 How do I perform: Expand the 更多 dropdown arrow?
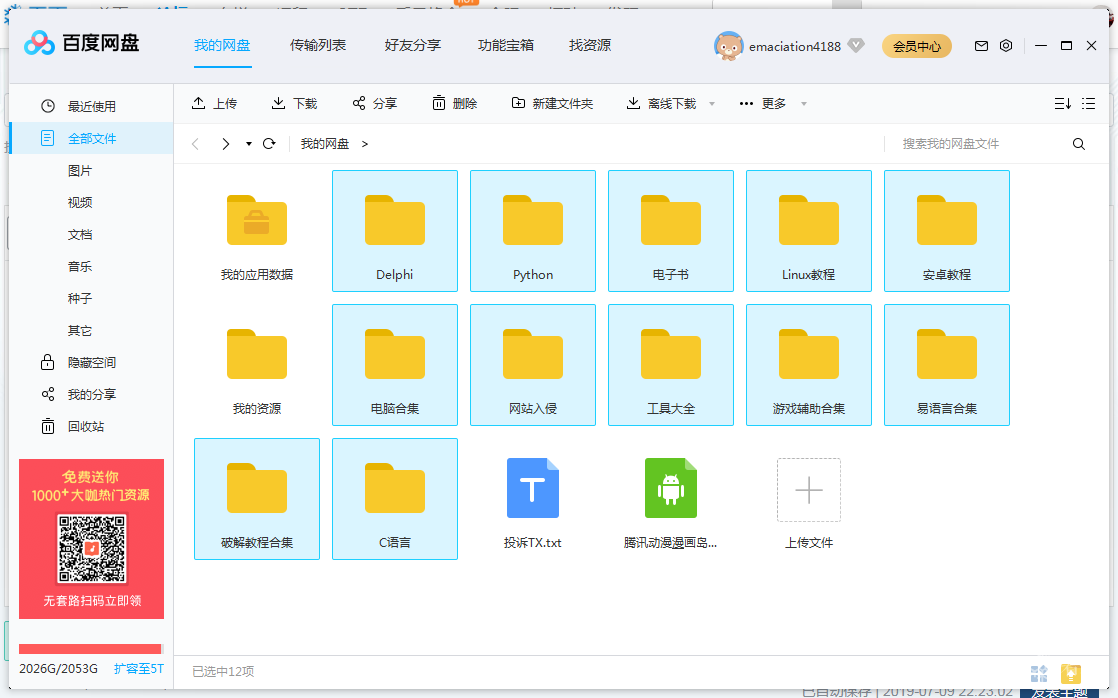point(804,104)
